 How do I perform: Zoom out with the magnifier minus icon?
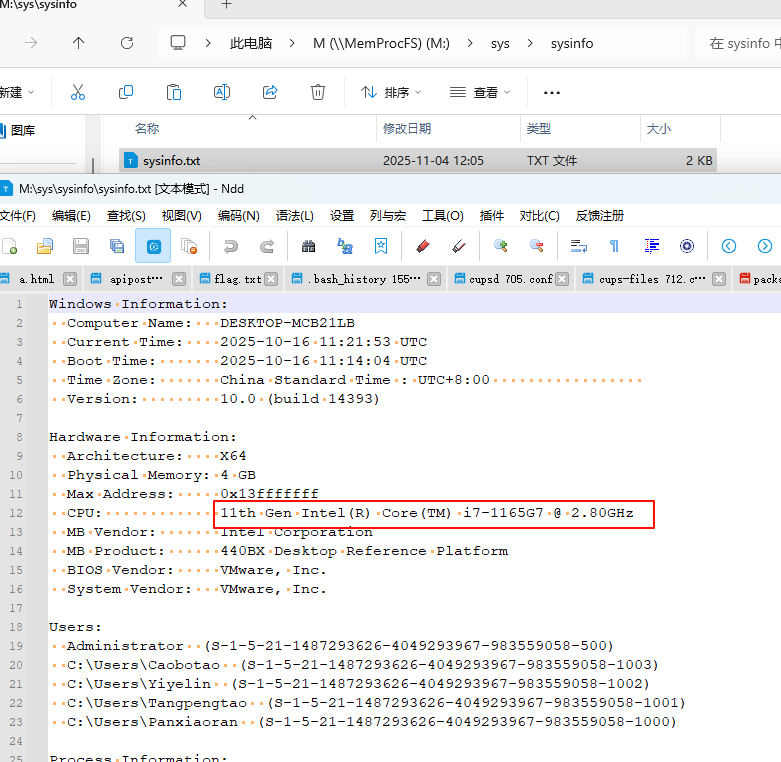click(536, 246)
